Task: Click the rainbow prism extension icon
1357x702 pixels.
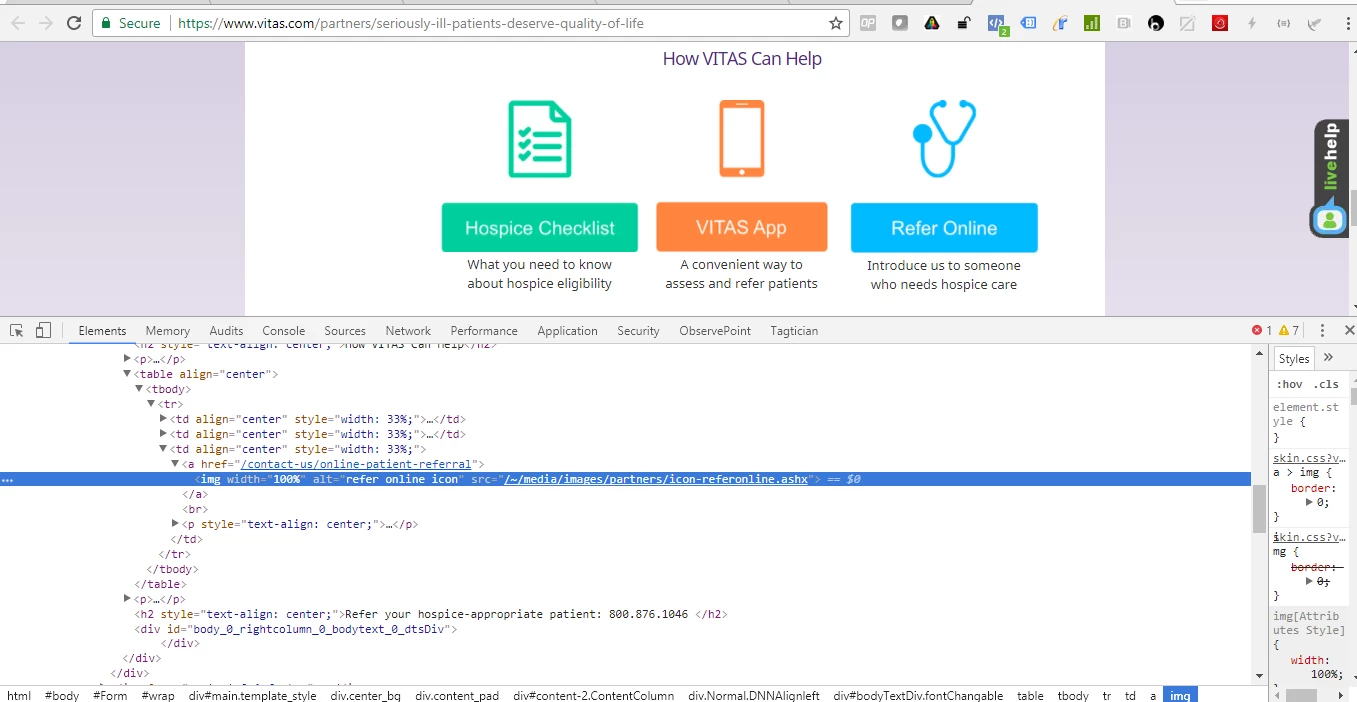Action: [932, 23]
